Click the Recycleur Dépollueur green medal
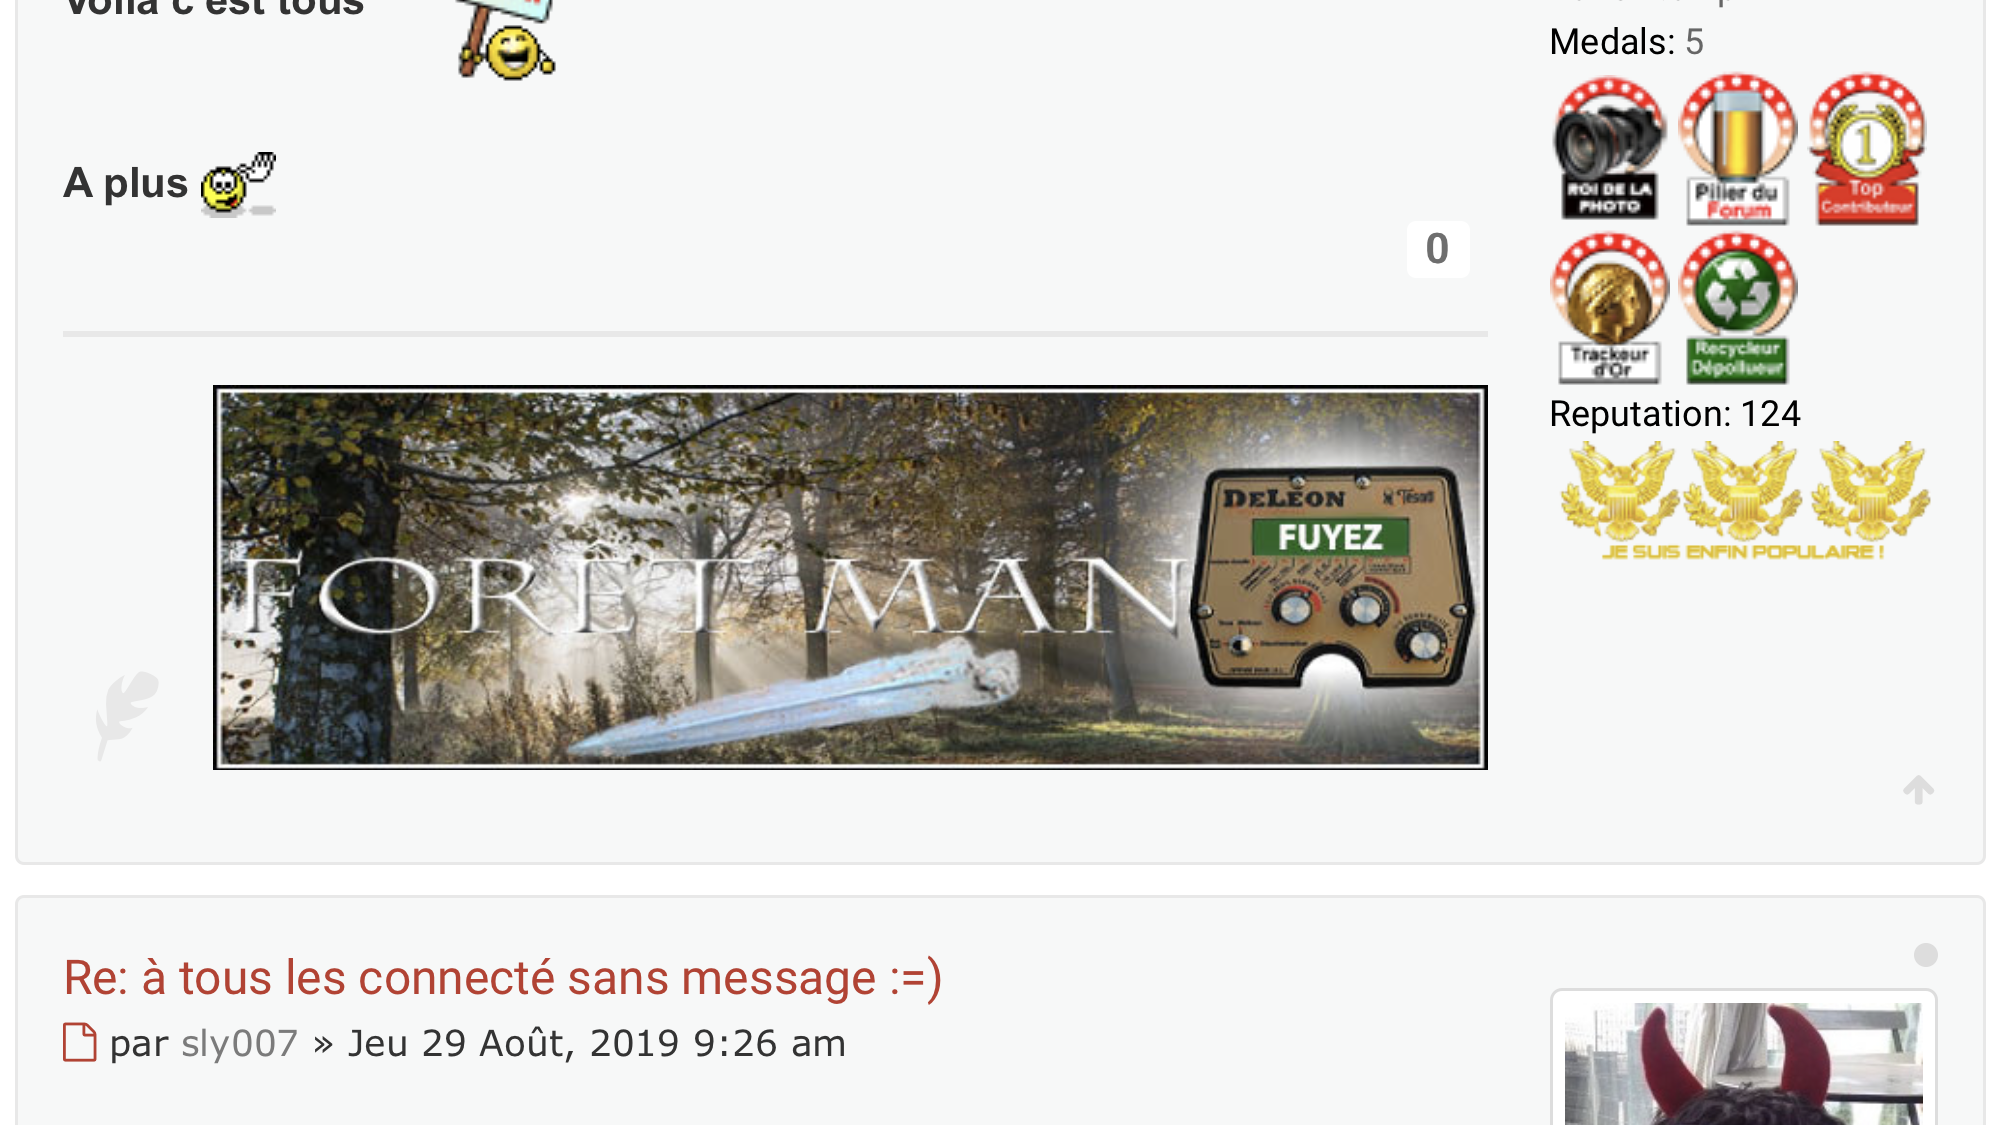Screen dimensions: 2001x1125 pyautogui.click(x=1738, y=309)
